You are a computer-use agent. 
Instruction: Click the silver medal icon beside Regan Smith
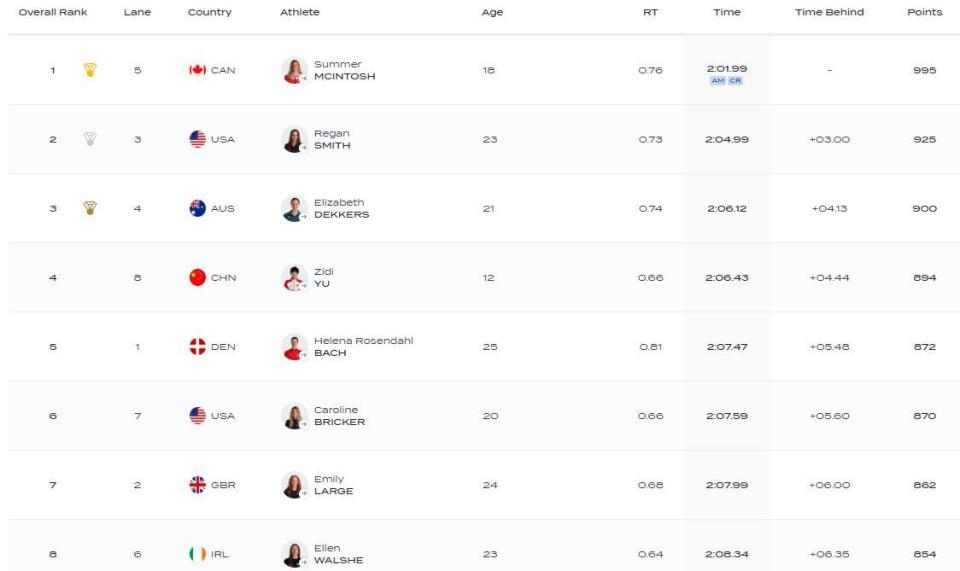tap(90, 139)
